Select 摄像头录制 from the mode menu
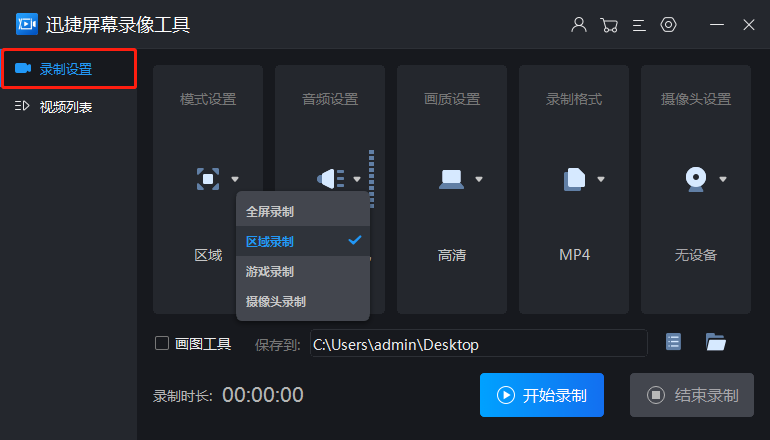Viewport: 770px width, 440px height. pos(303,301)
